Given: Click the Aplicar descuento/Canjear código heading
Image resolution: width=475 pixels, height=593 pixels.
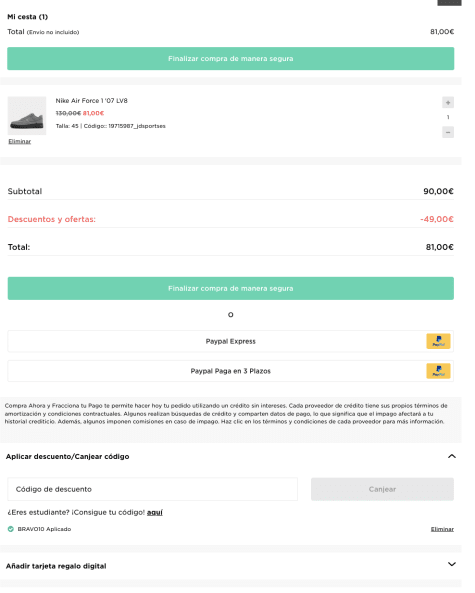Looking at the screenshot, I should tap(67, 456).
